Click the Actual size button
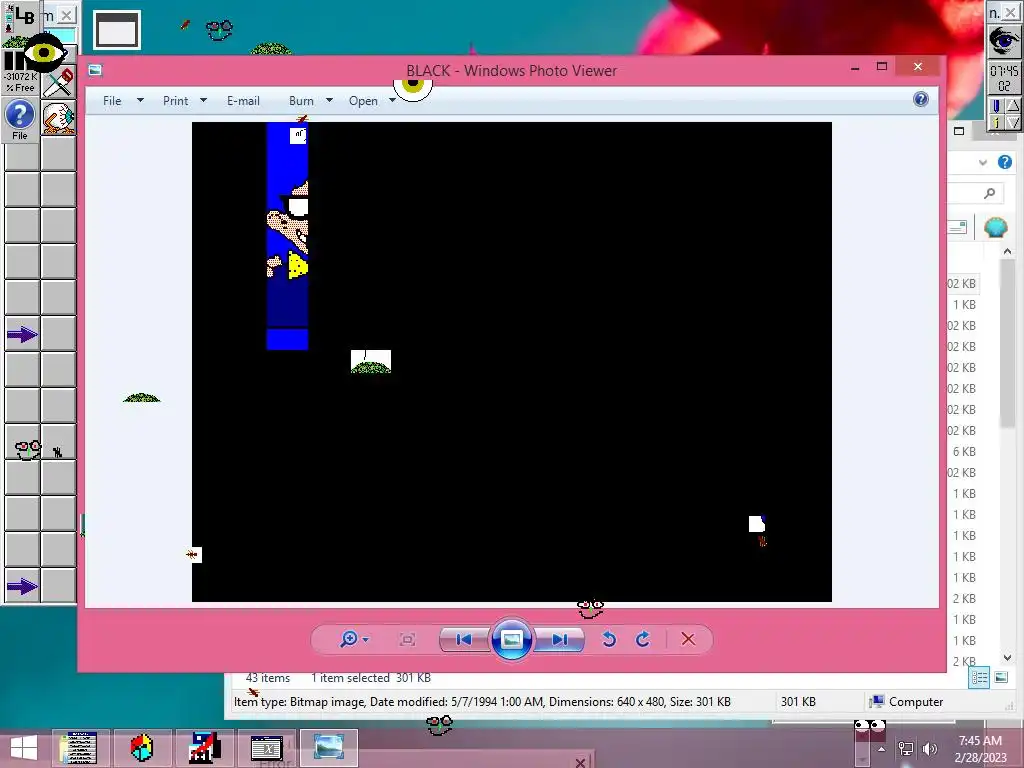1024x768 pixels. point(407,639)
